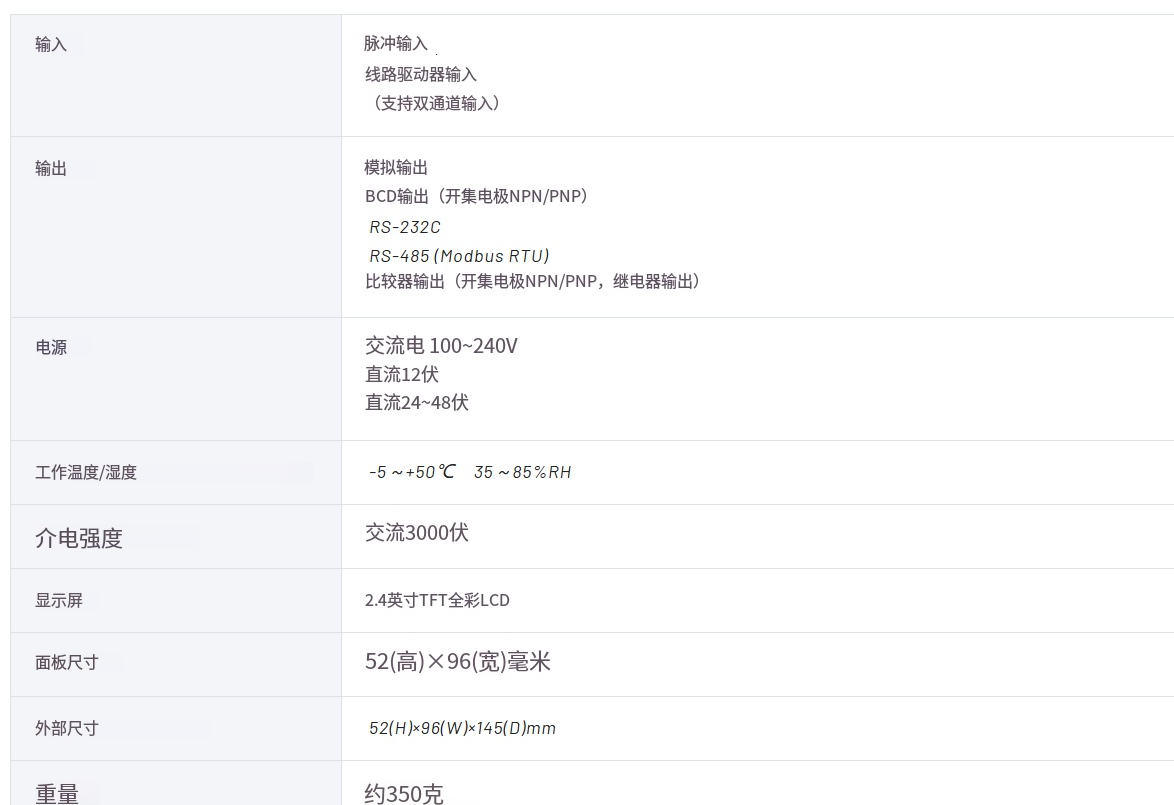1174x805 pixels.
Task: Click the 线路驱动器输入 entry
Action: click(x=420, y=74)
